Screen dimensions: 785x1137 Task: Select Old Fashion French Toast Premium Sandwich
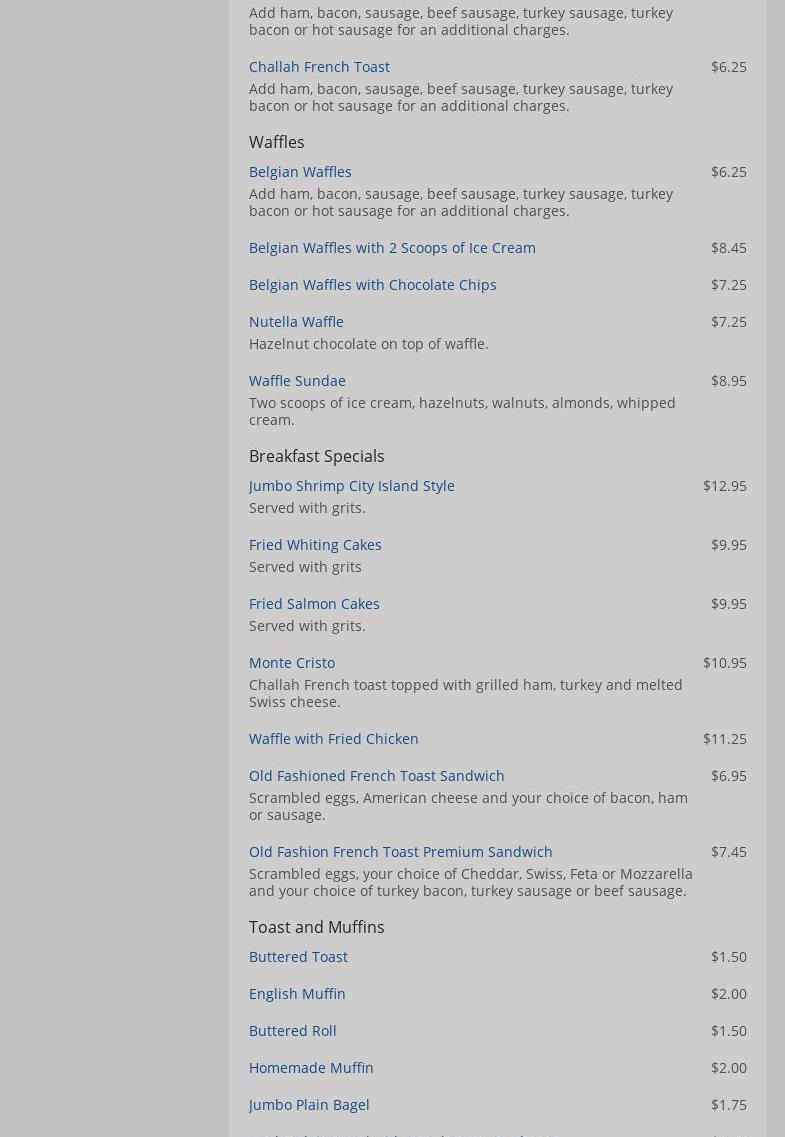tap(400, 852)
